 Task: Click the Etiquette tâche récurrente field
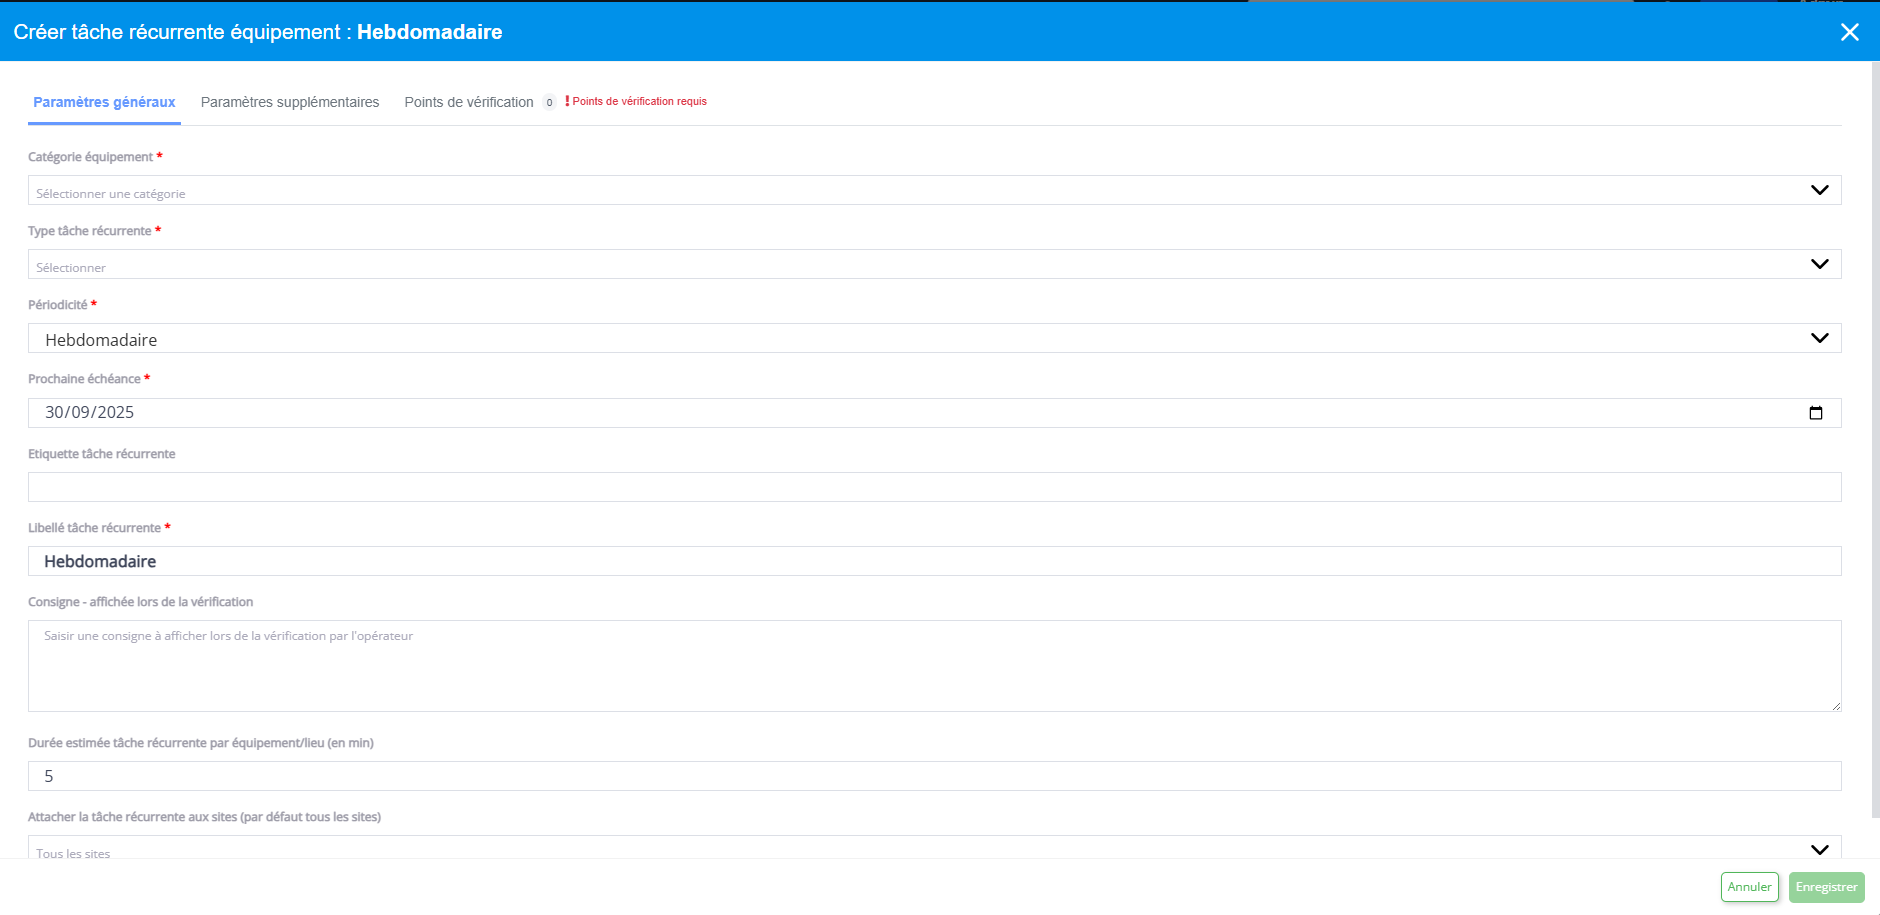click(933, 487)
